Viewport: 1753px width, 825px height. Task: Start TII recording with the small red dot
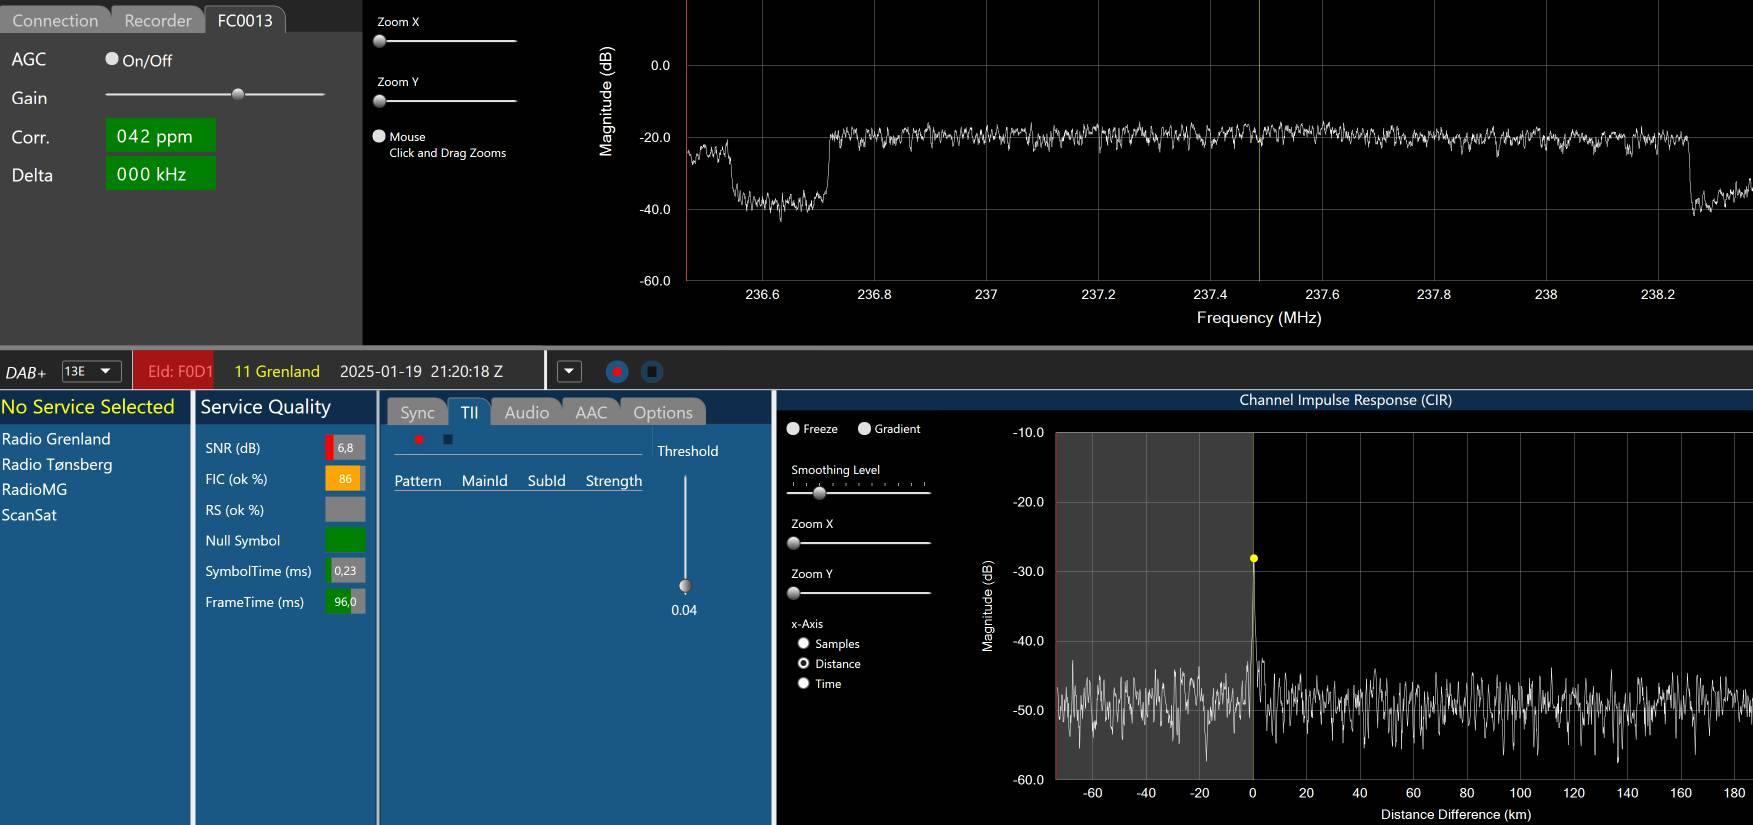pyautogui.click(x=419, y=439)
